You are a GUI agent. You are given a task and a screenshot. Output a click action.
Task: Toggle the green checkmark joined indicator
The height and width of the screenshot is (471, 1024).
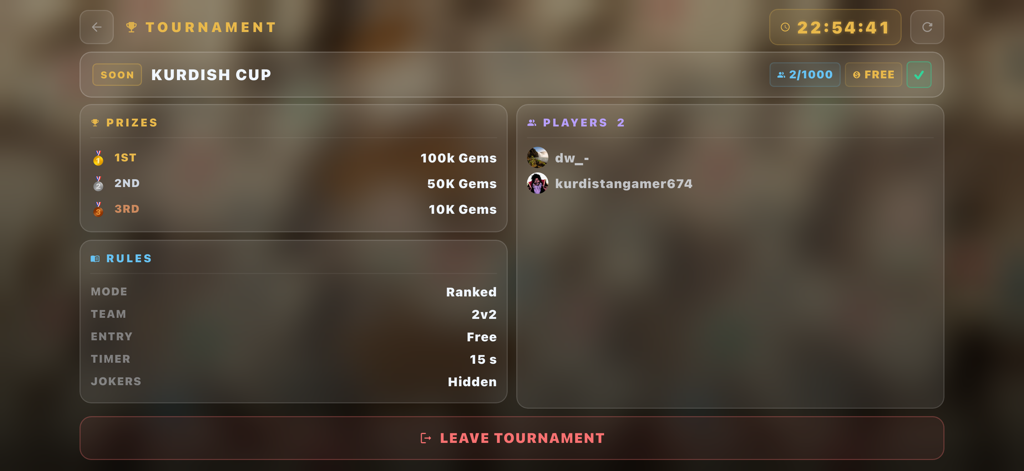(x=919, y=74)
